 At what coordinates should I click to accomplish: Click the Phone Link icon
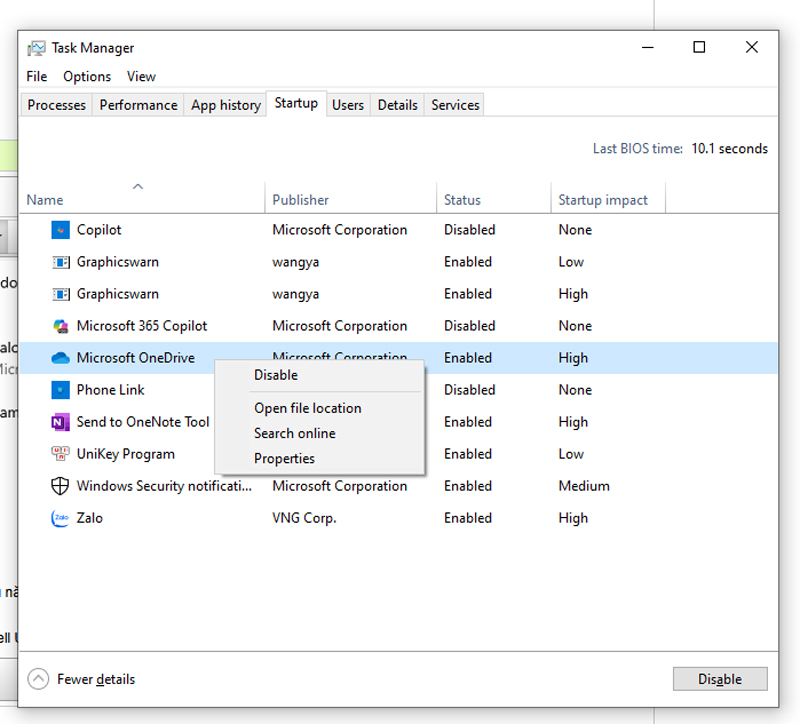[x=60, y=390]
